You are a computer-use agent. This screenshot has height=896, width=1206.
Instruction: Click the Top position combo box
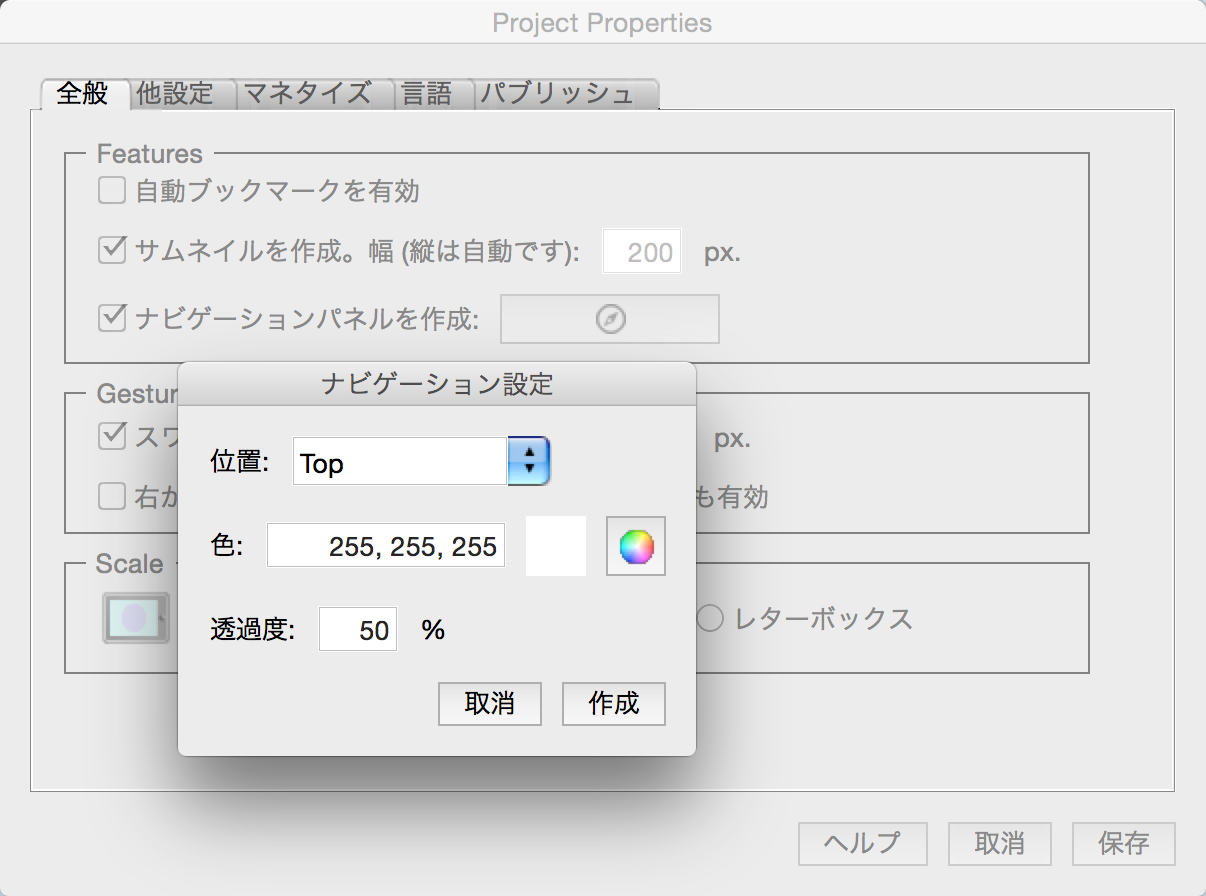point(400,462)
